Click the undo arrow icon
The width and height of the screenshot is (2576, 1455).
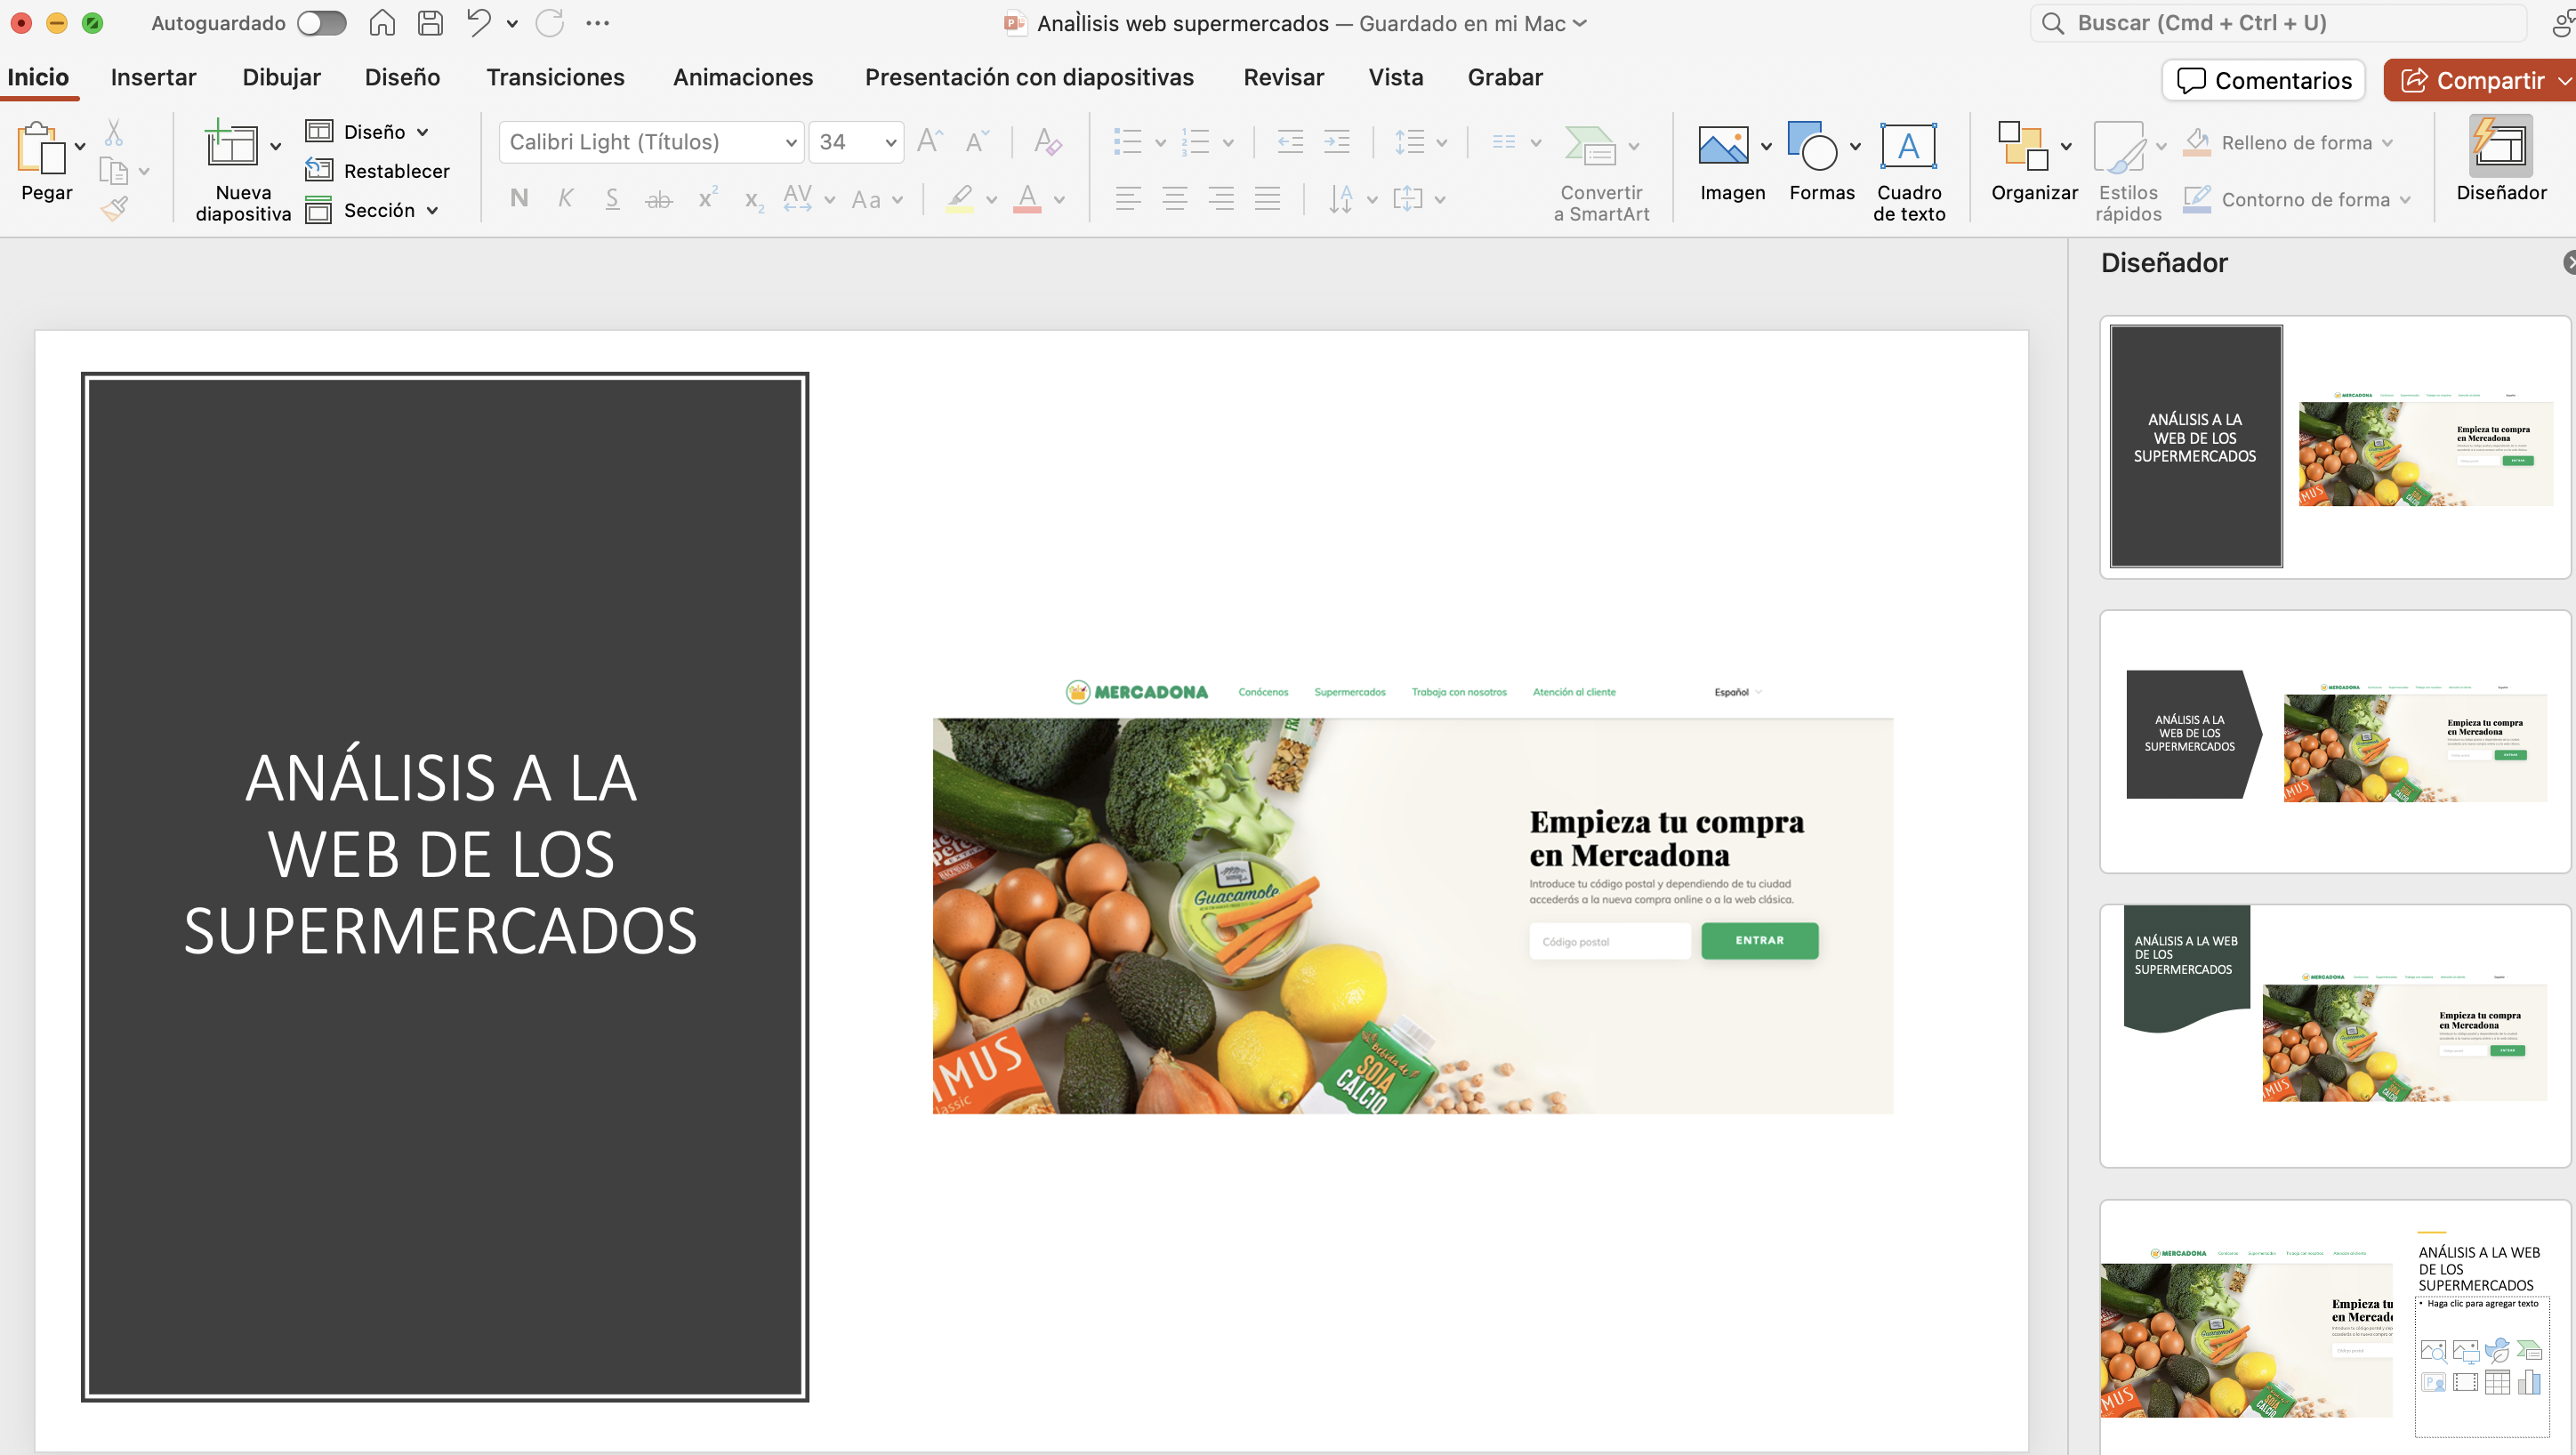(478, 23)
